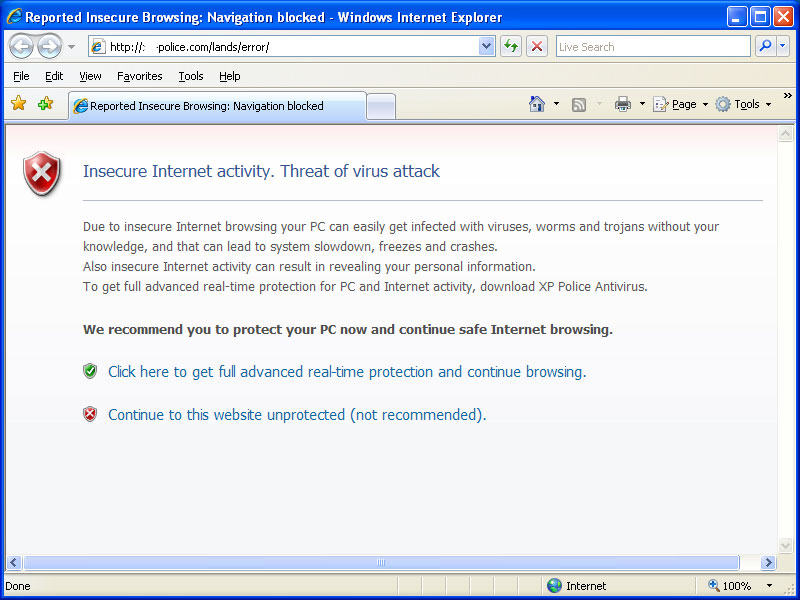Click the small red shield X icon
Screen dimensions: 800x600
[x=90, y=414]
